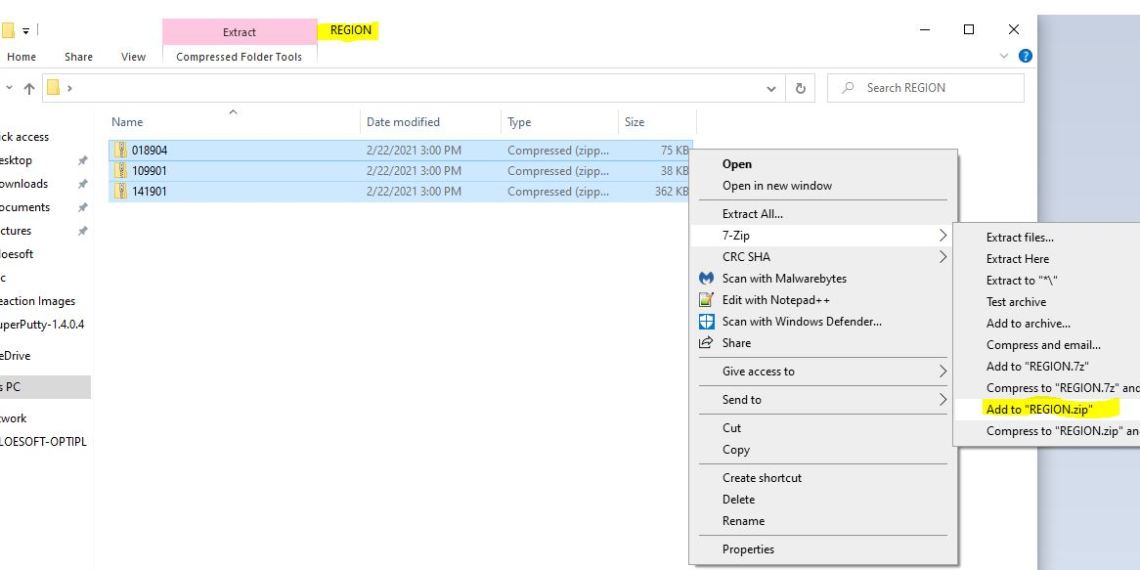This screenshot has width=1140, height=570.
Task: Switch to the View ribbon tab
Action: (133, 57)
